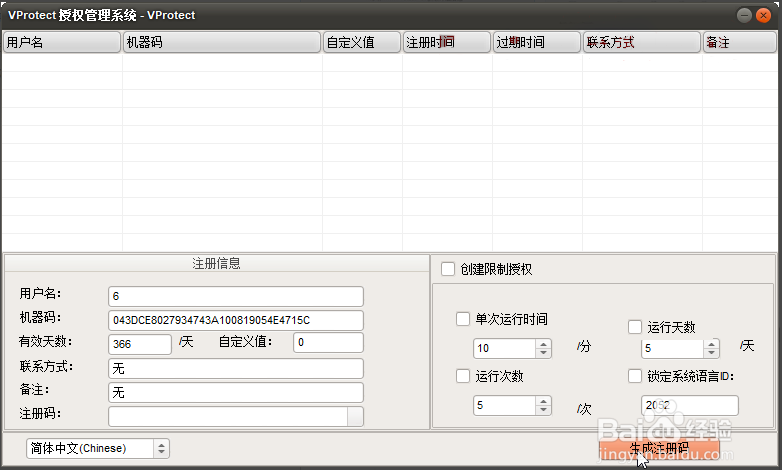This screenshot has height=470, width=782.
Task: Enable 创建限制授权 checkbox
Action: pyautogui.click(x=448, y=269)
